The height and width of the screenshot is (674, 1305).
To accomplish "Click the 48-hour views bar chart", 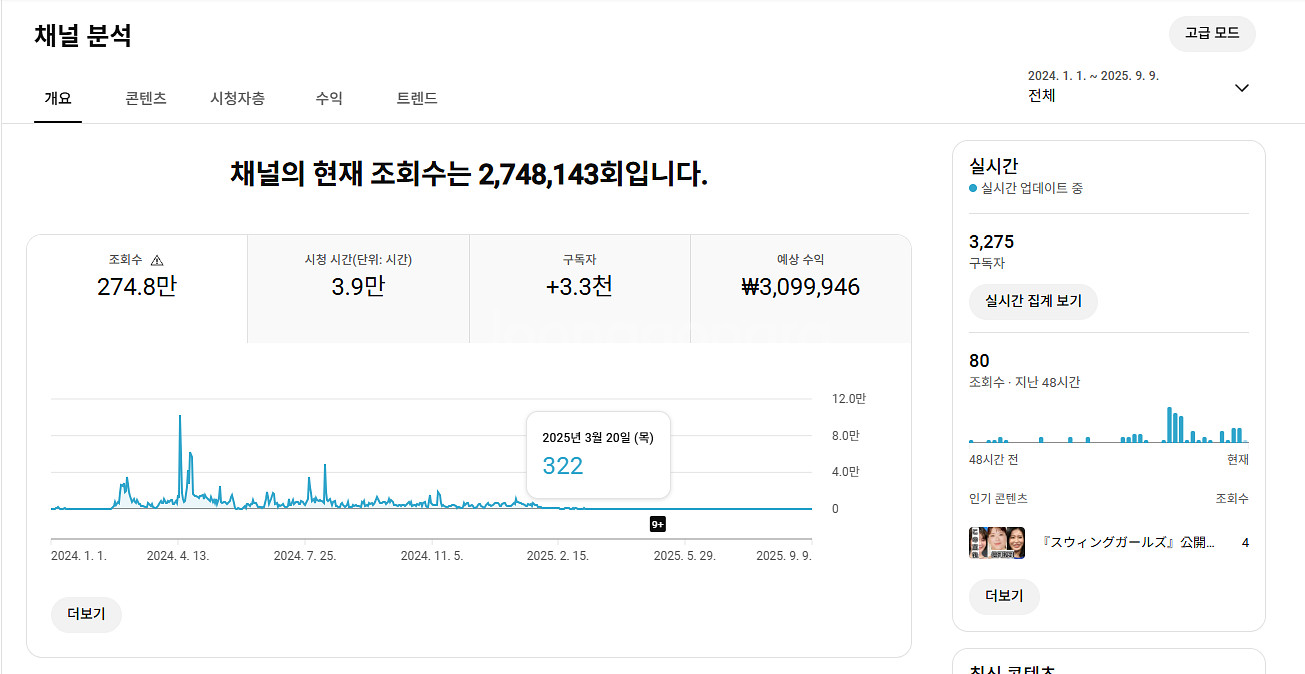I will coord(1109,424).
